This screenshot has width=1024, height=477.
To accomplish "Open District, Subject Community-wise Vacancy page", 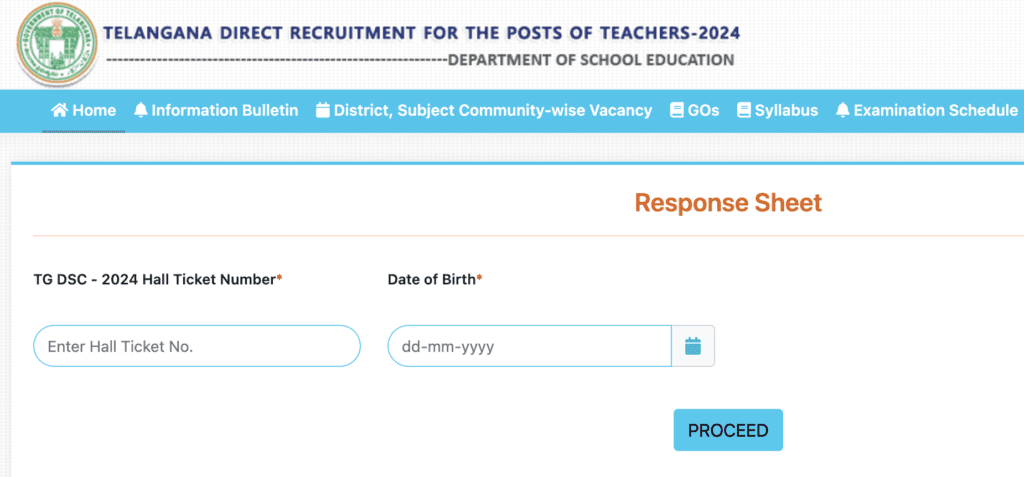I will click(492, 111).
